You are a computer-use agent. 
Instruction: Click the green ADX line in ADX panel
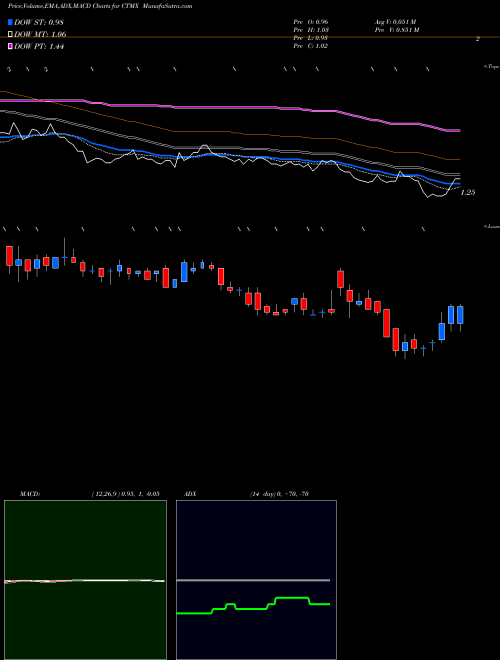click(x=253, y=606)
